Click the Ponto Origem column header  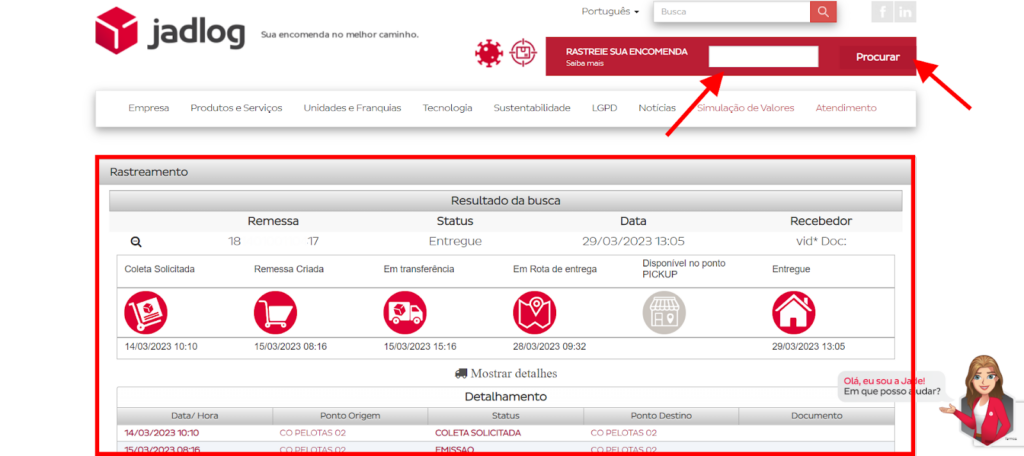point(350,415)
